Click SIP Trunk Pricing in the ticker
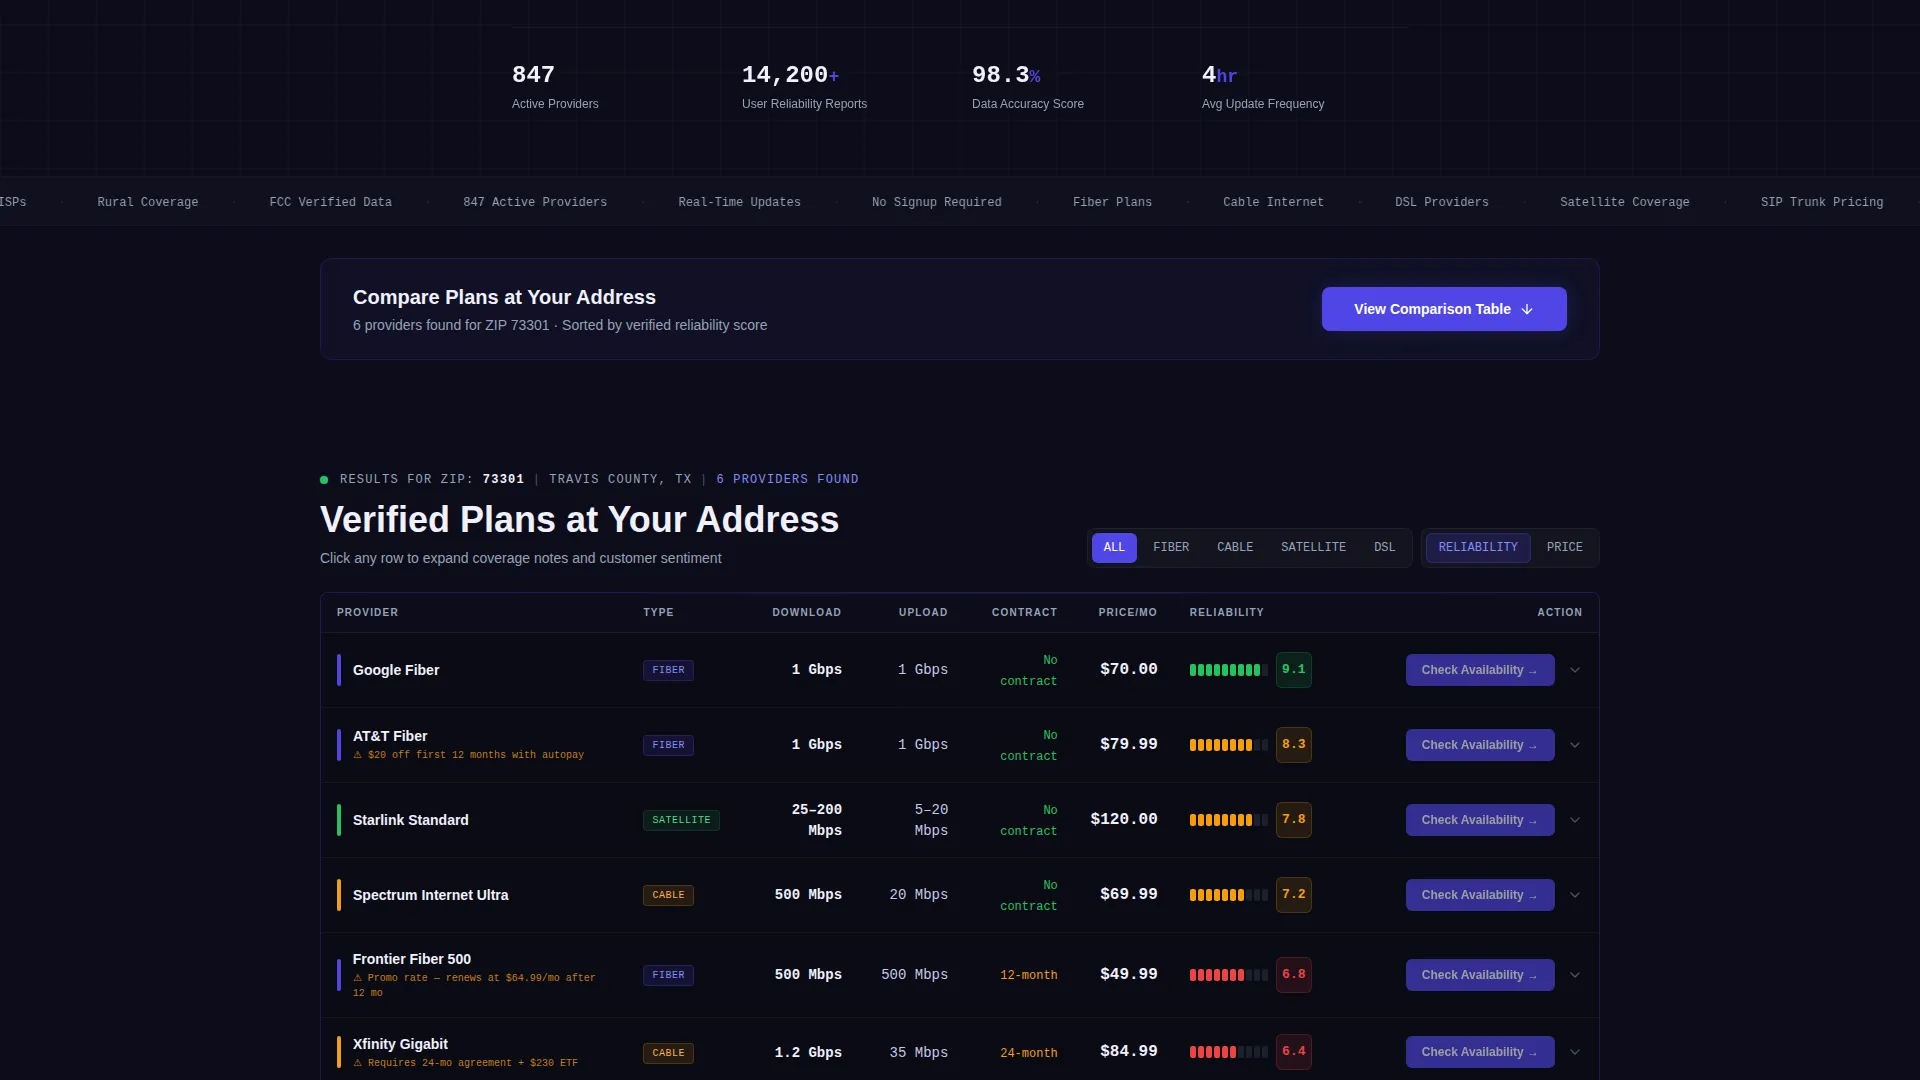Viewport: 1920px width, 1080px height. (x=1821, y=202)
